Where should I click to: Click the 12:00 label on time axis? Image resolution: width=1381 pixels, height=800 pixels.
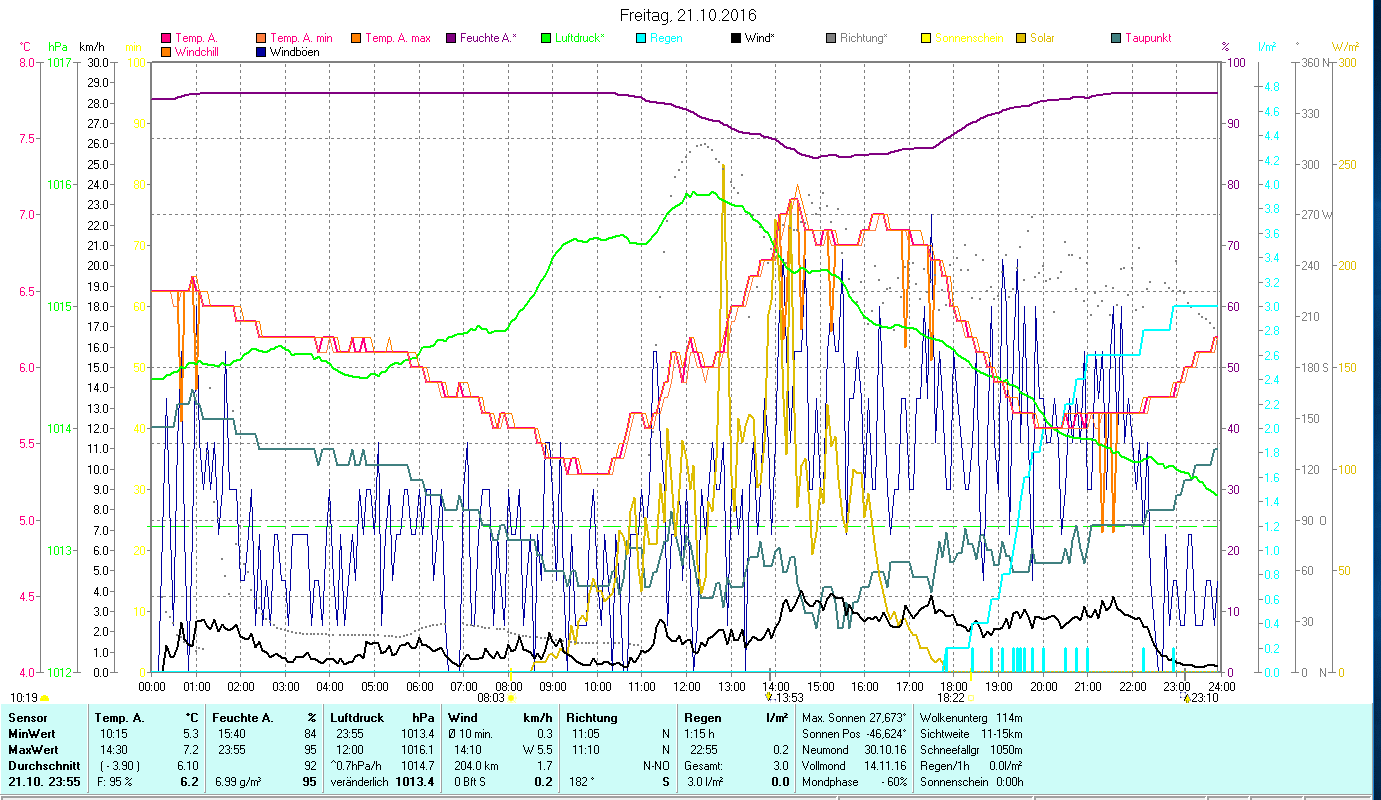pos(687,687)
